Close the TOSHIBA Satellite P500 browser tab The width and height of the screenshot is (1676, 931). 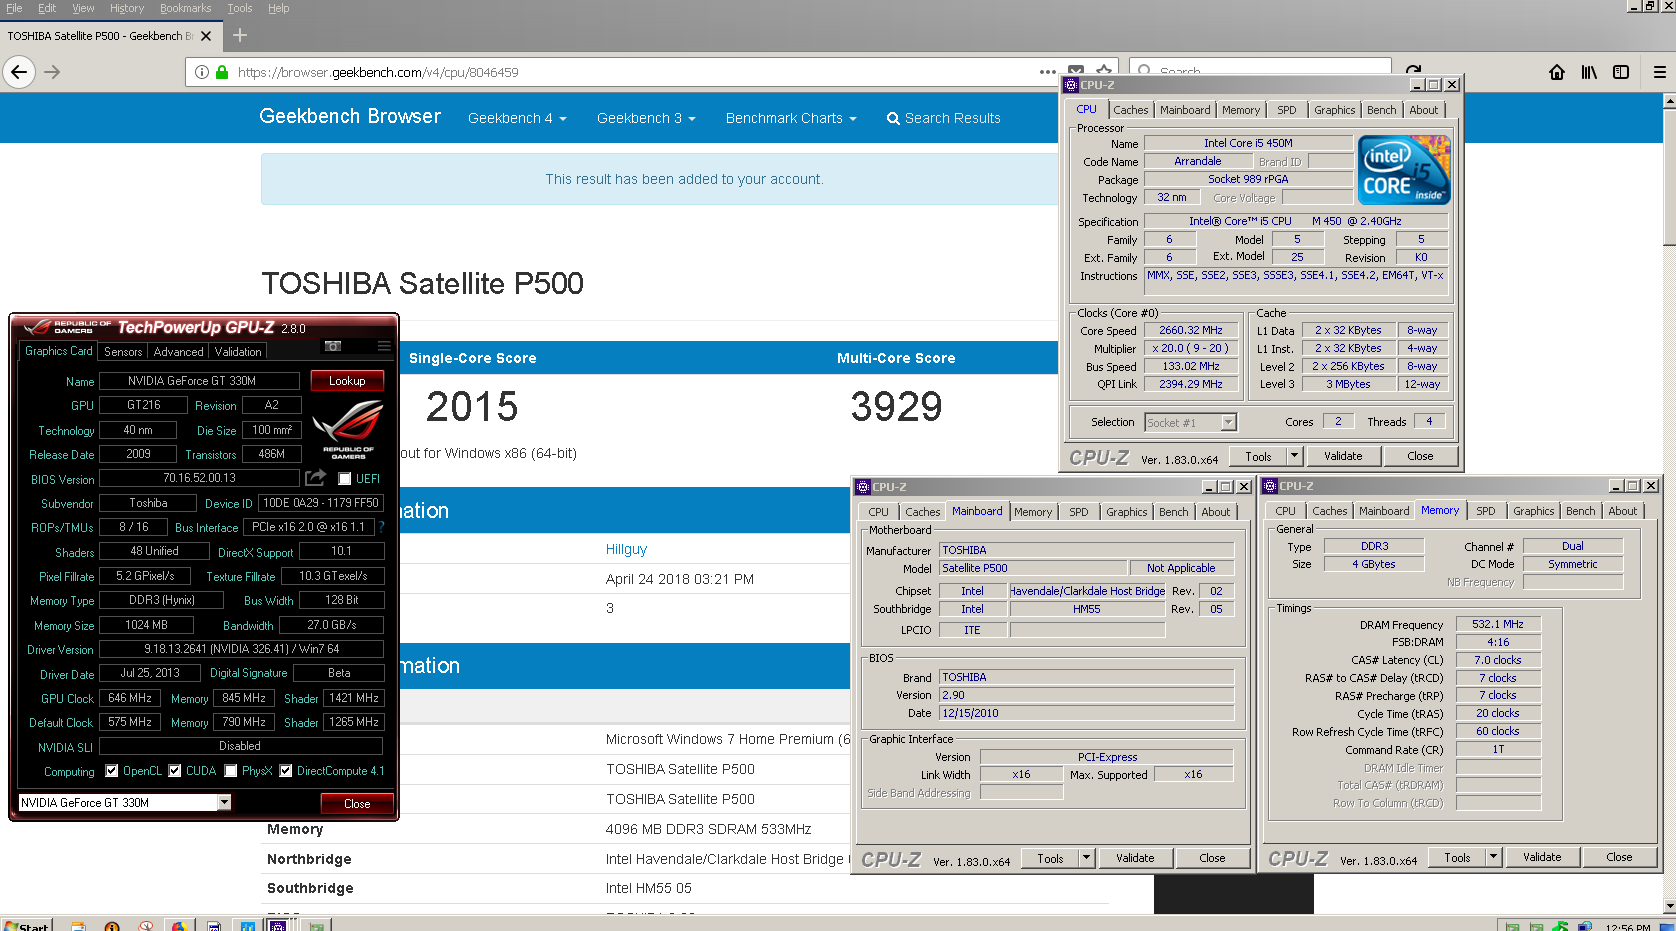(x=206, y=36)
